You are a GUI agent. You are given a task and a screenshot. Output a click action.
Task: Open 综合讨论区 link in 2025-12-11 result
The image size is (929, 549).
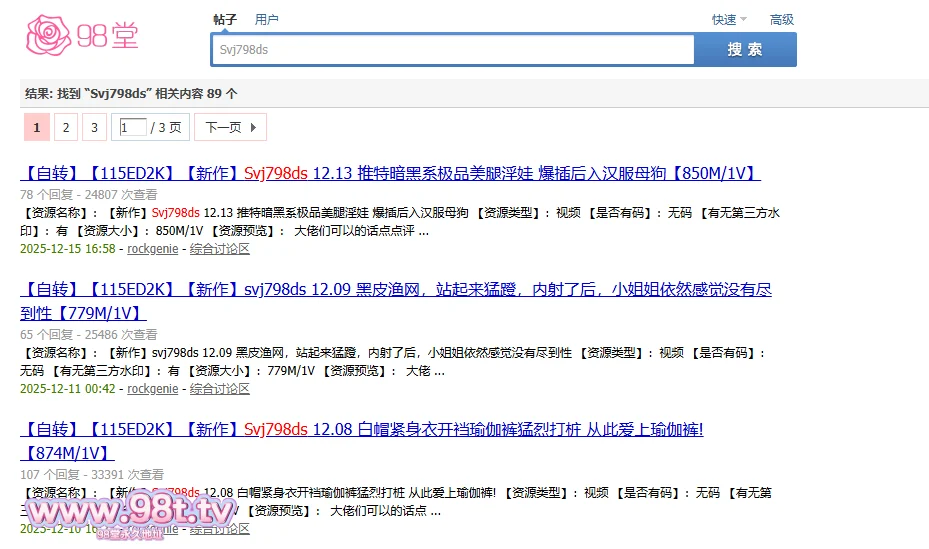pyautogui.click(x=220, y=389)
